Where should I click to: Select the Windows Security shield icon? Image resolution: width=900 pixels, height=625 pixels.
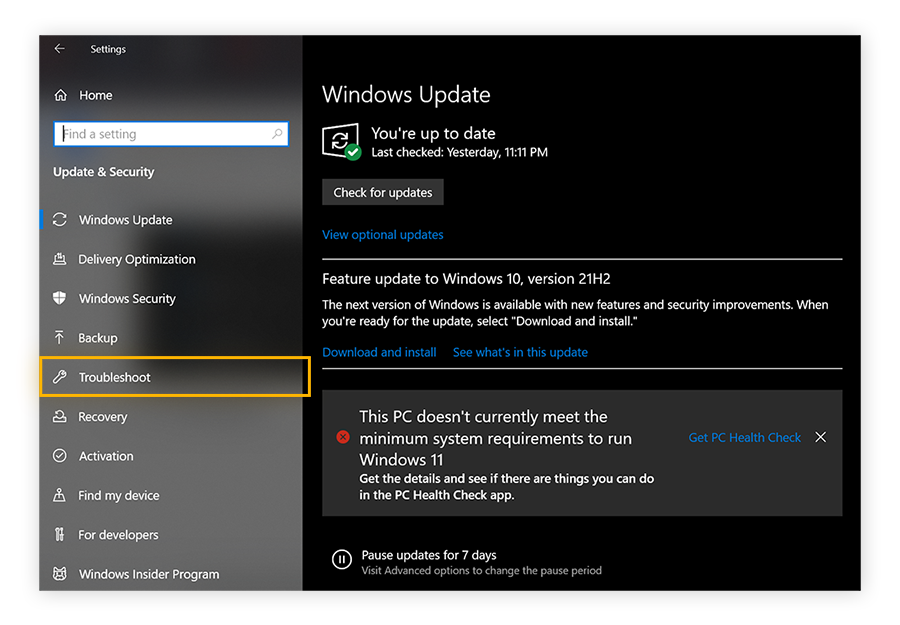[61, 298]
